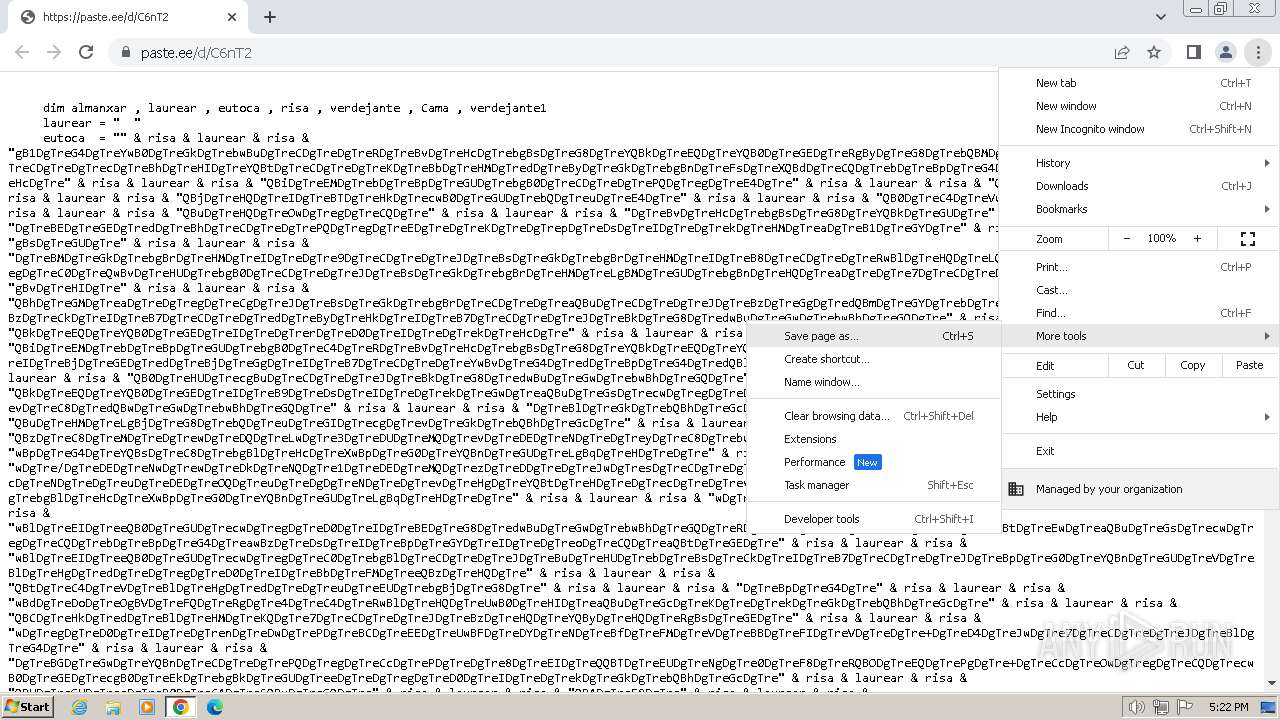The height and width of the screenshot is (720, 1280).
Task: Open Chrome Settings
Action: (x=1139, y=394)
